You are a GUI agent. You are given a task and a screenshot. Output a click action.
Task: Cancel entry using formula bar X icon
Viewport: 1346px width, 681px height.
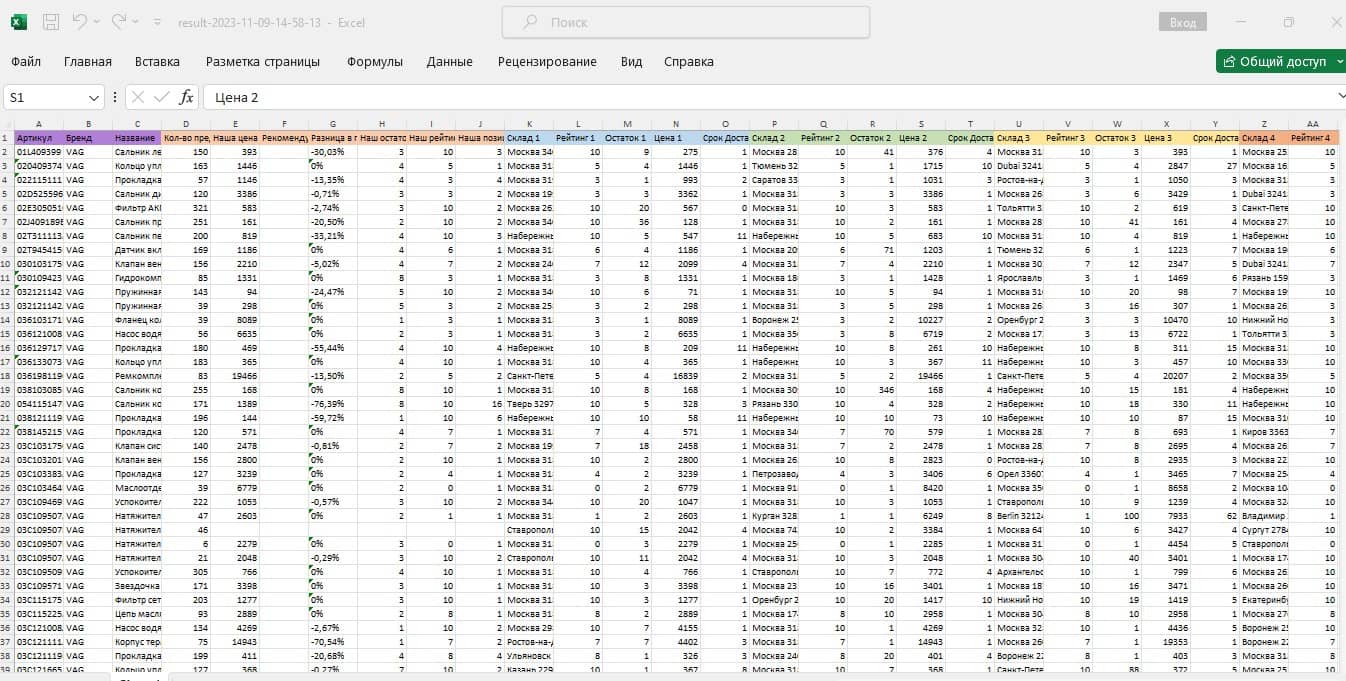(x=138, y=97)
